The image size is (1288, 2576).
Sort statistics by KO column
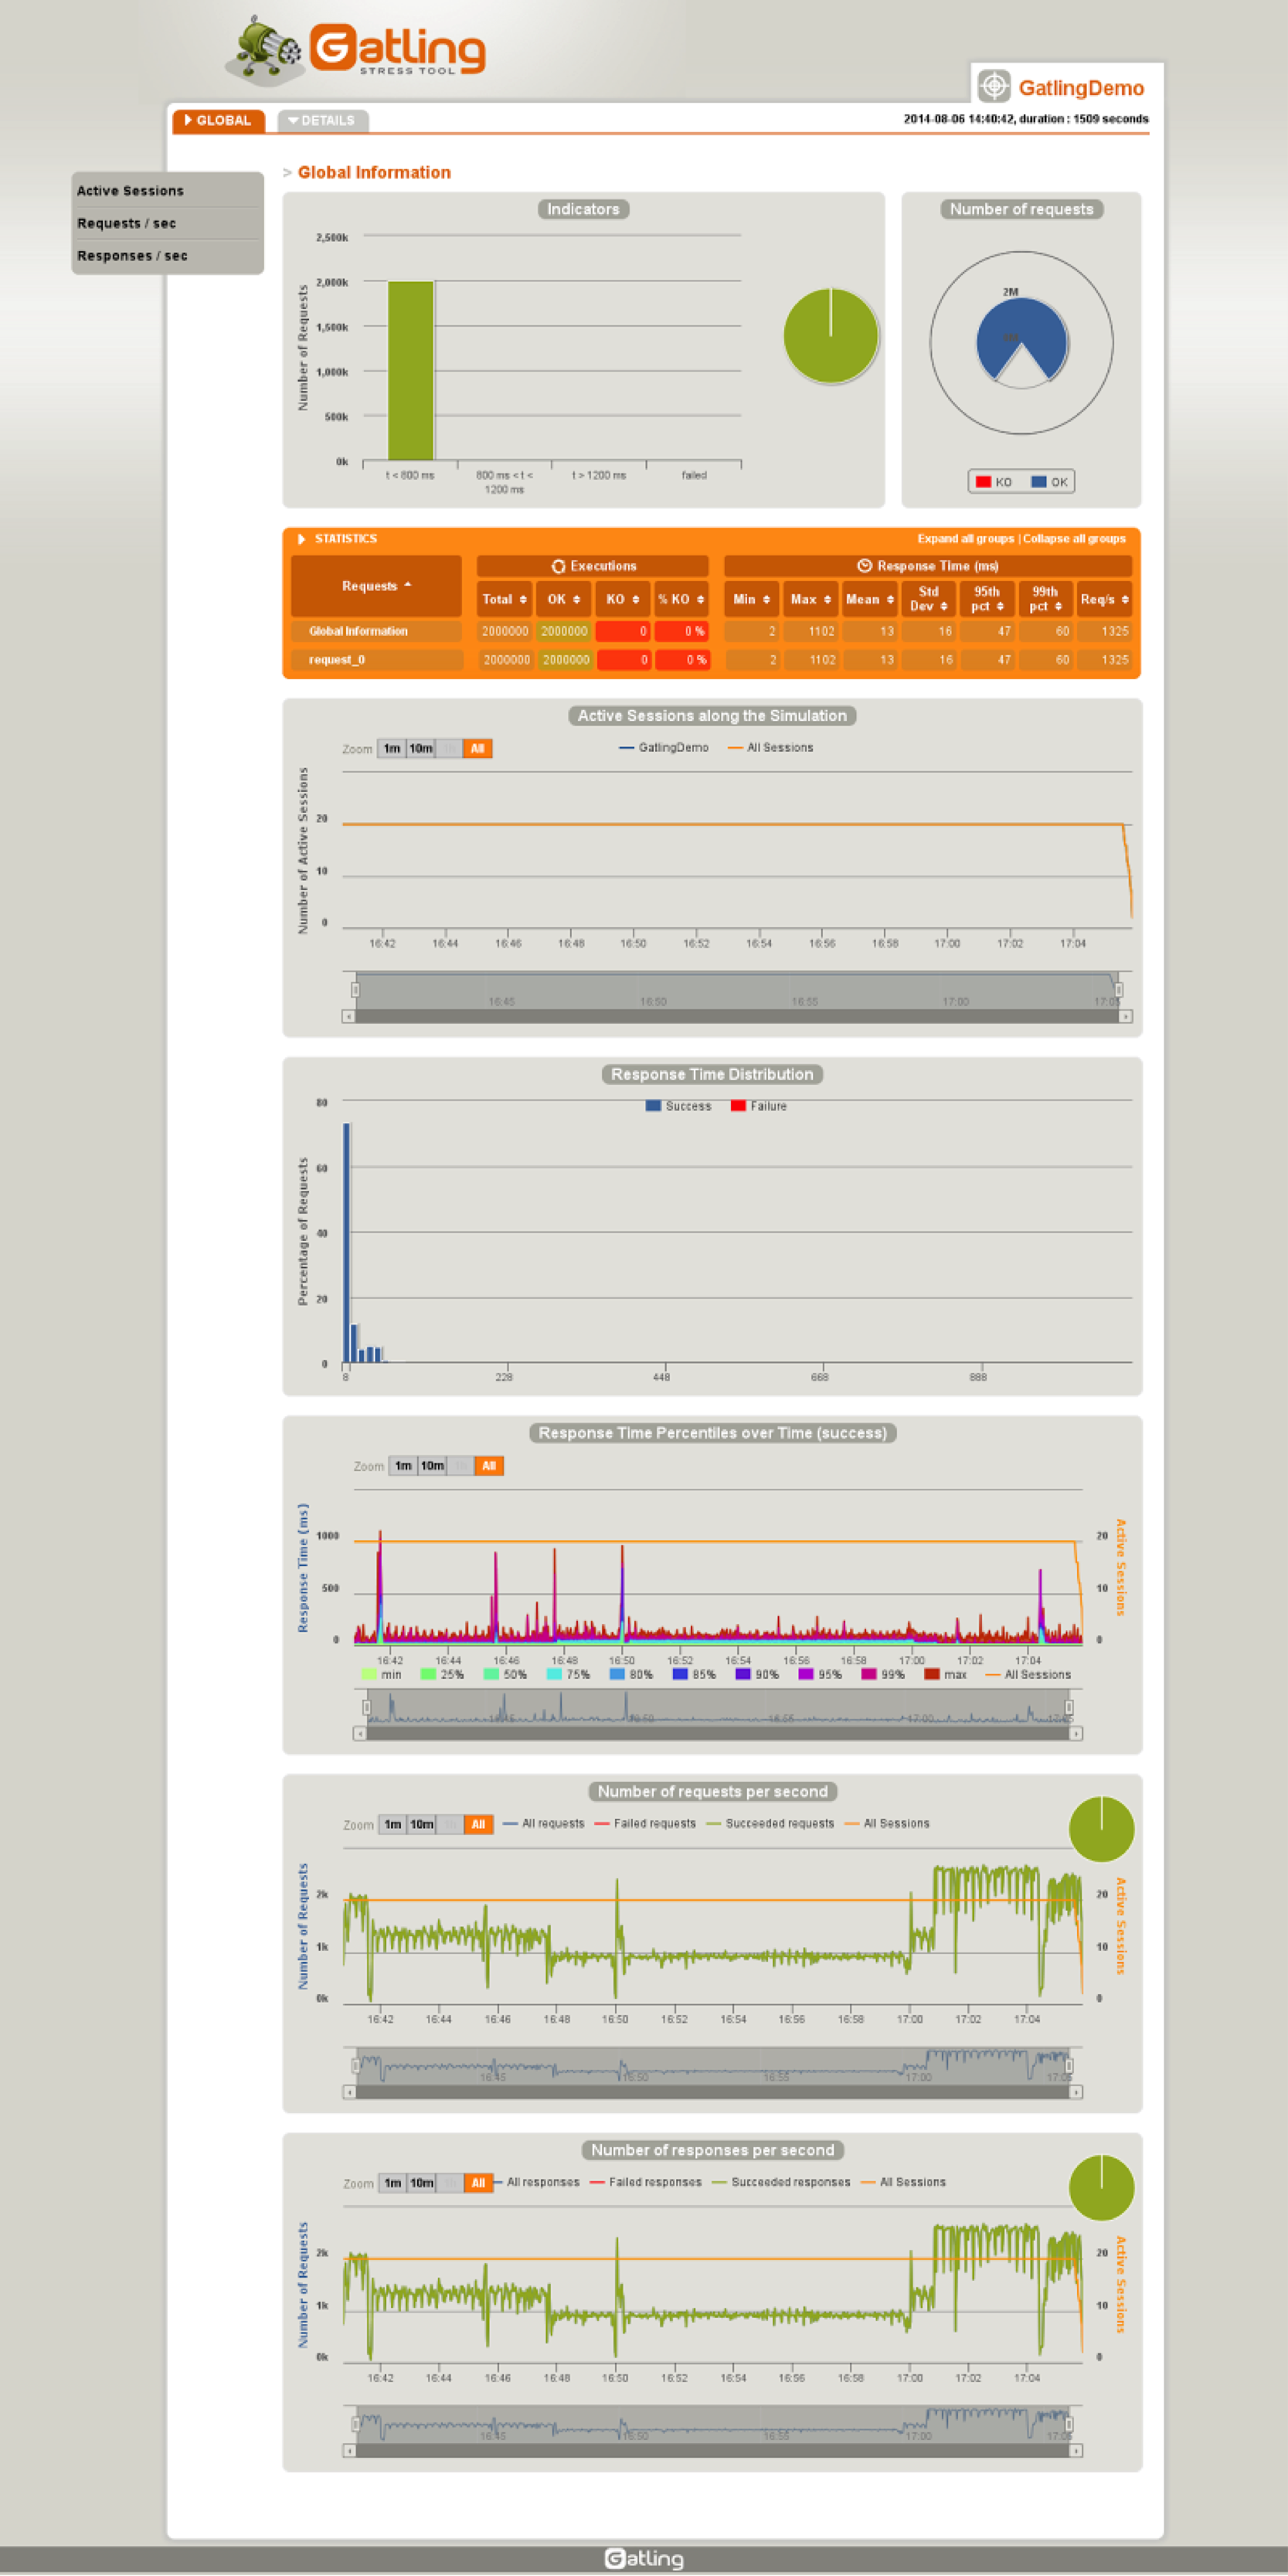tap(622, 600)
